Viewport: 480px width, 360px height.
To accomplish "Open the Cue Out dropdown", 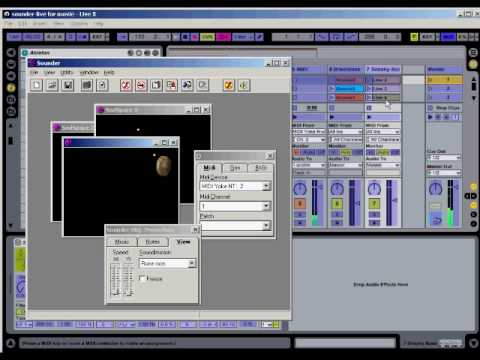I will 444,157.
